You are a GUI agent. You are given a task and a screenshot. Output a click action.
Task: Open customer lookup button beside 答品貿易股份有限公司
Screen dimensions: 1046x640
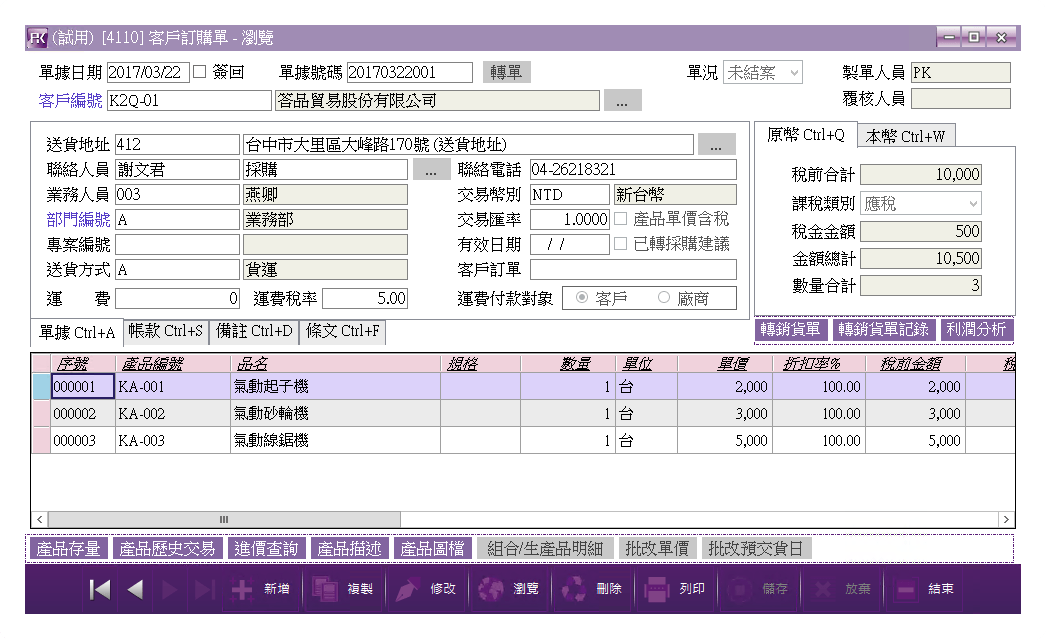(x=622, y=101)
